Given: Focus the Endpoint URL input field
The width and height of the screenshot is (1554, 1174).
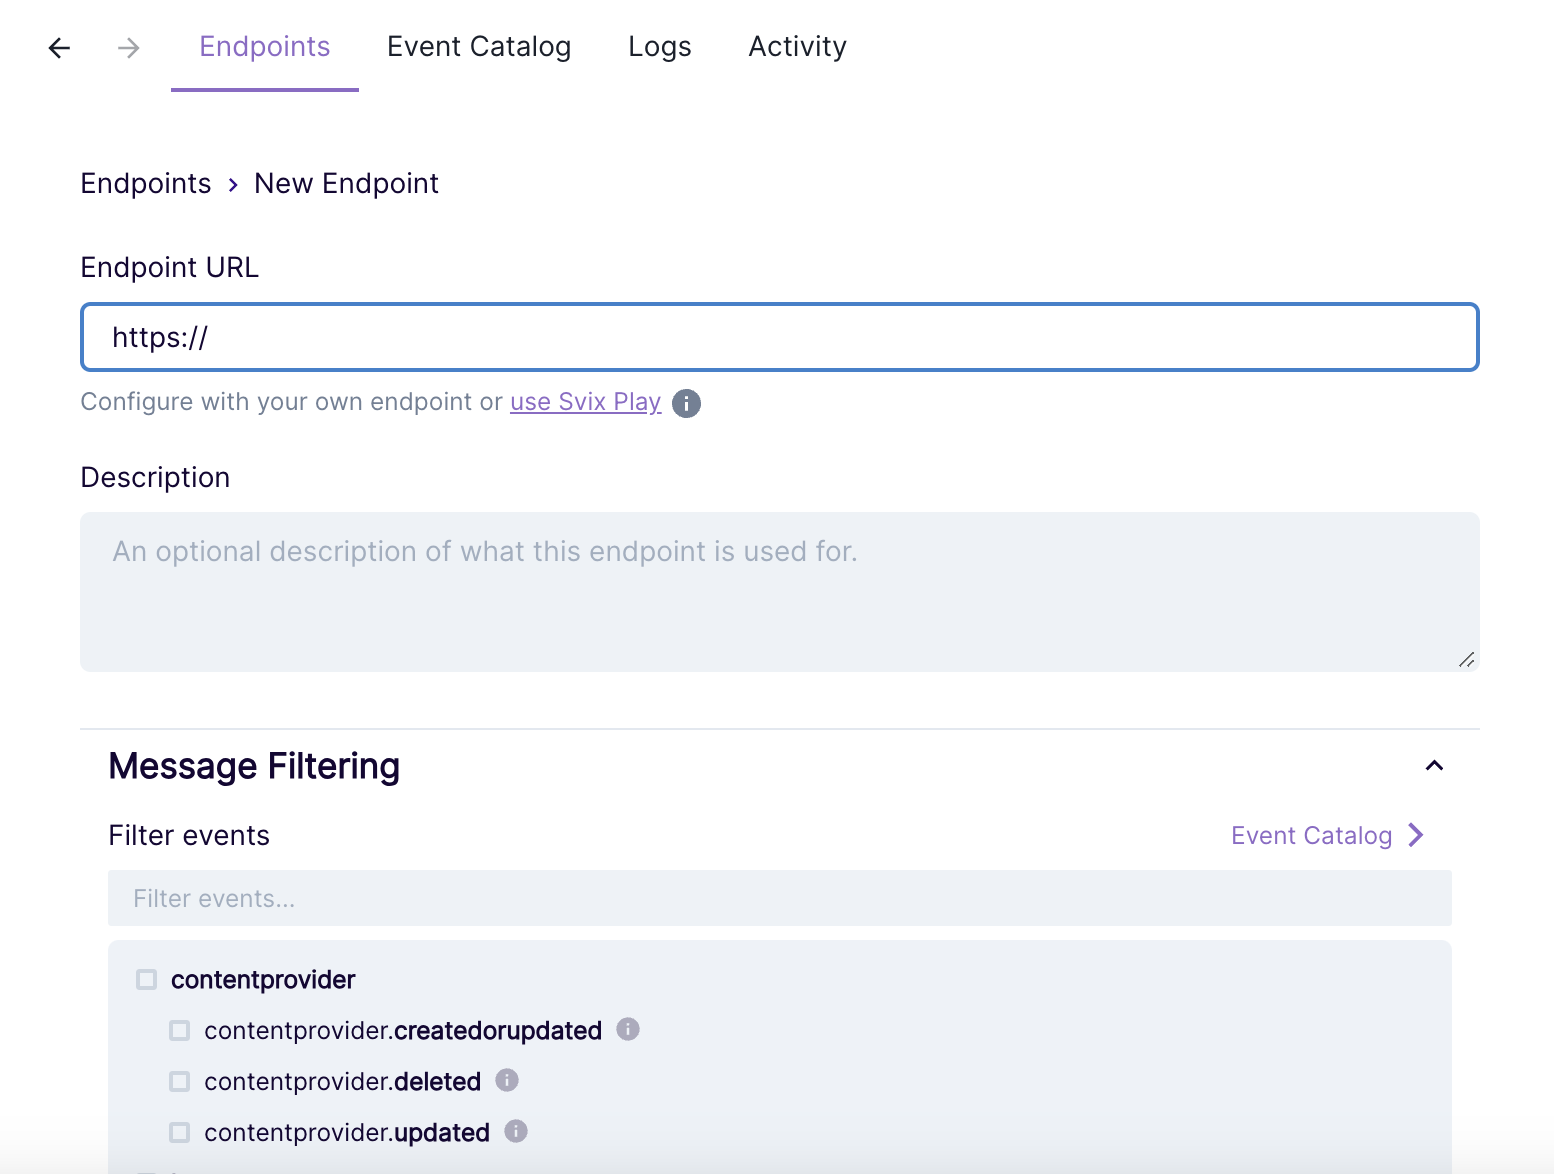Looking at the screenshot, I should pyautogui.click(x=780, y=337).
